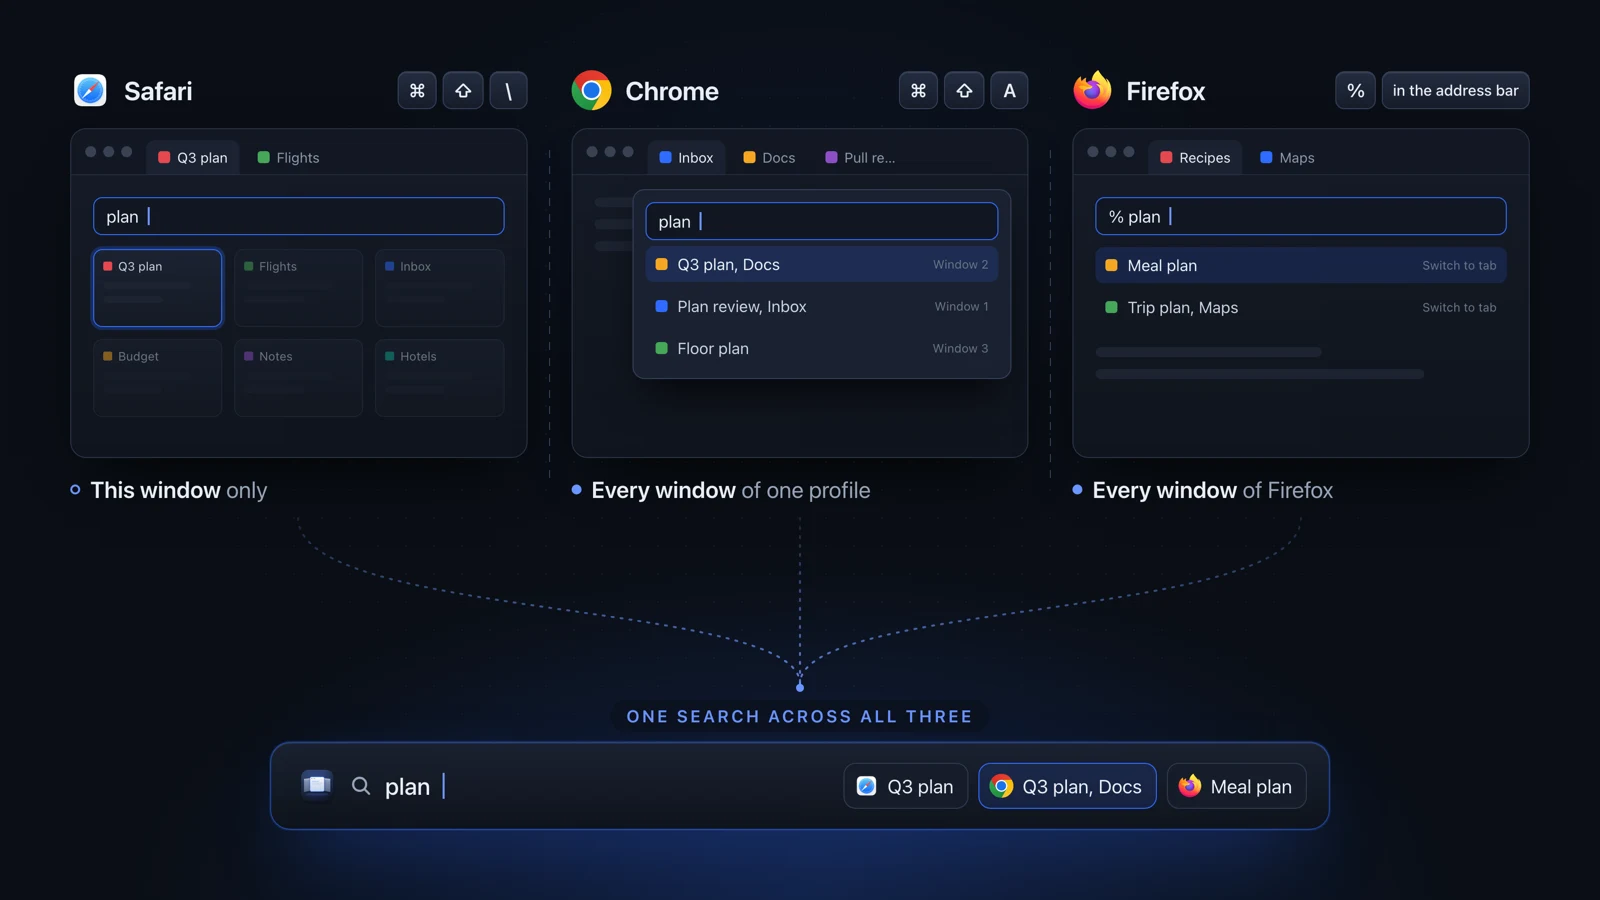Click 'Switch to tab' beside Meal plan
Viewport: 1600px width, 900px height.
click(x=1459, y=265)
